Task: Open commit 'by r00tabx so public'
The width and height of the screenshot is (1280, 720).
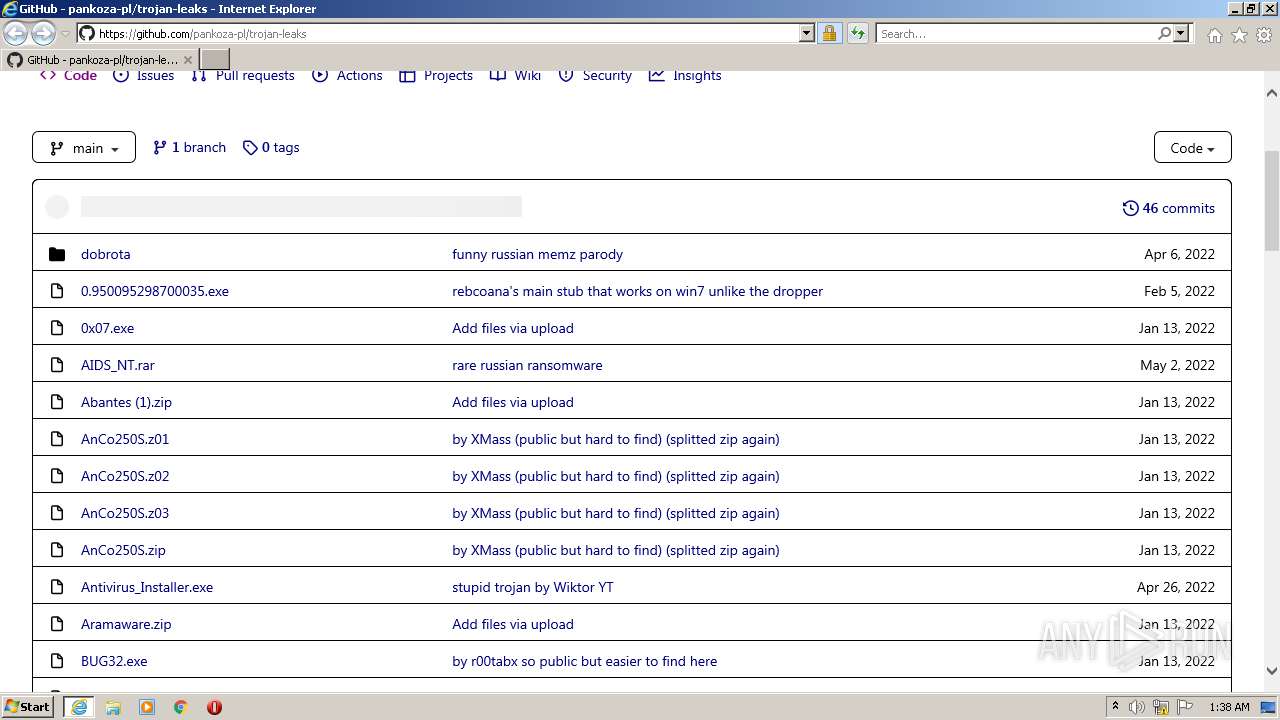Action: [584, 661]
